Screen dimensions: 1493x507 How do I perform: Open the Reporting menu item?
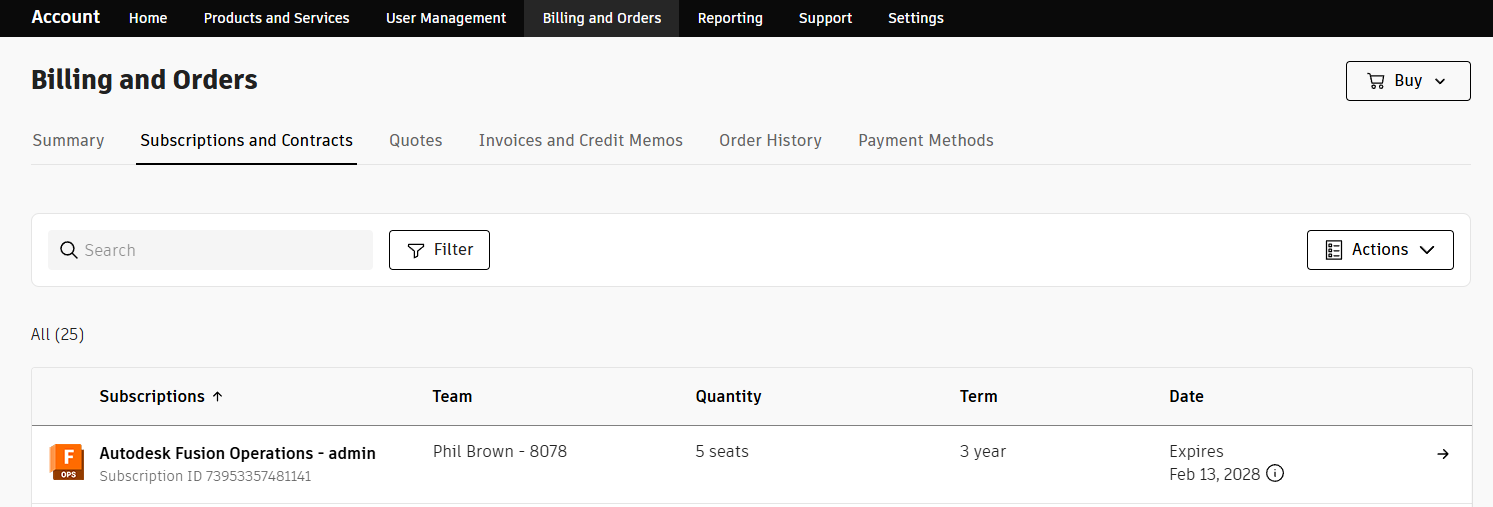[x=730, y=18]
